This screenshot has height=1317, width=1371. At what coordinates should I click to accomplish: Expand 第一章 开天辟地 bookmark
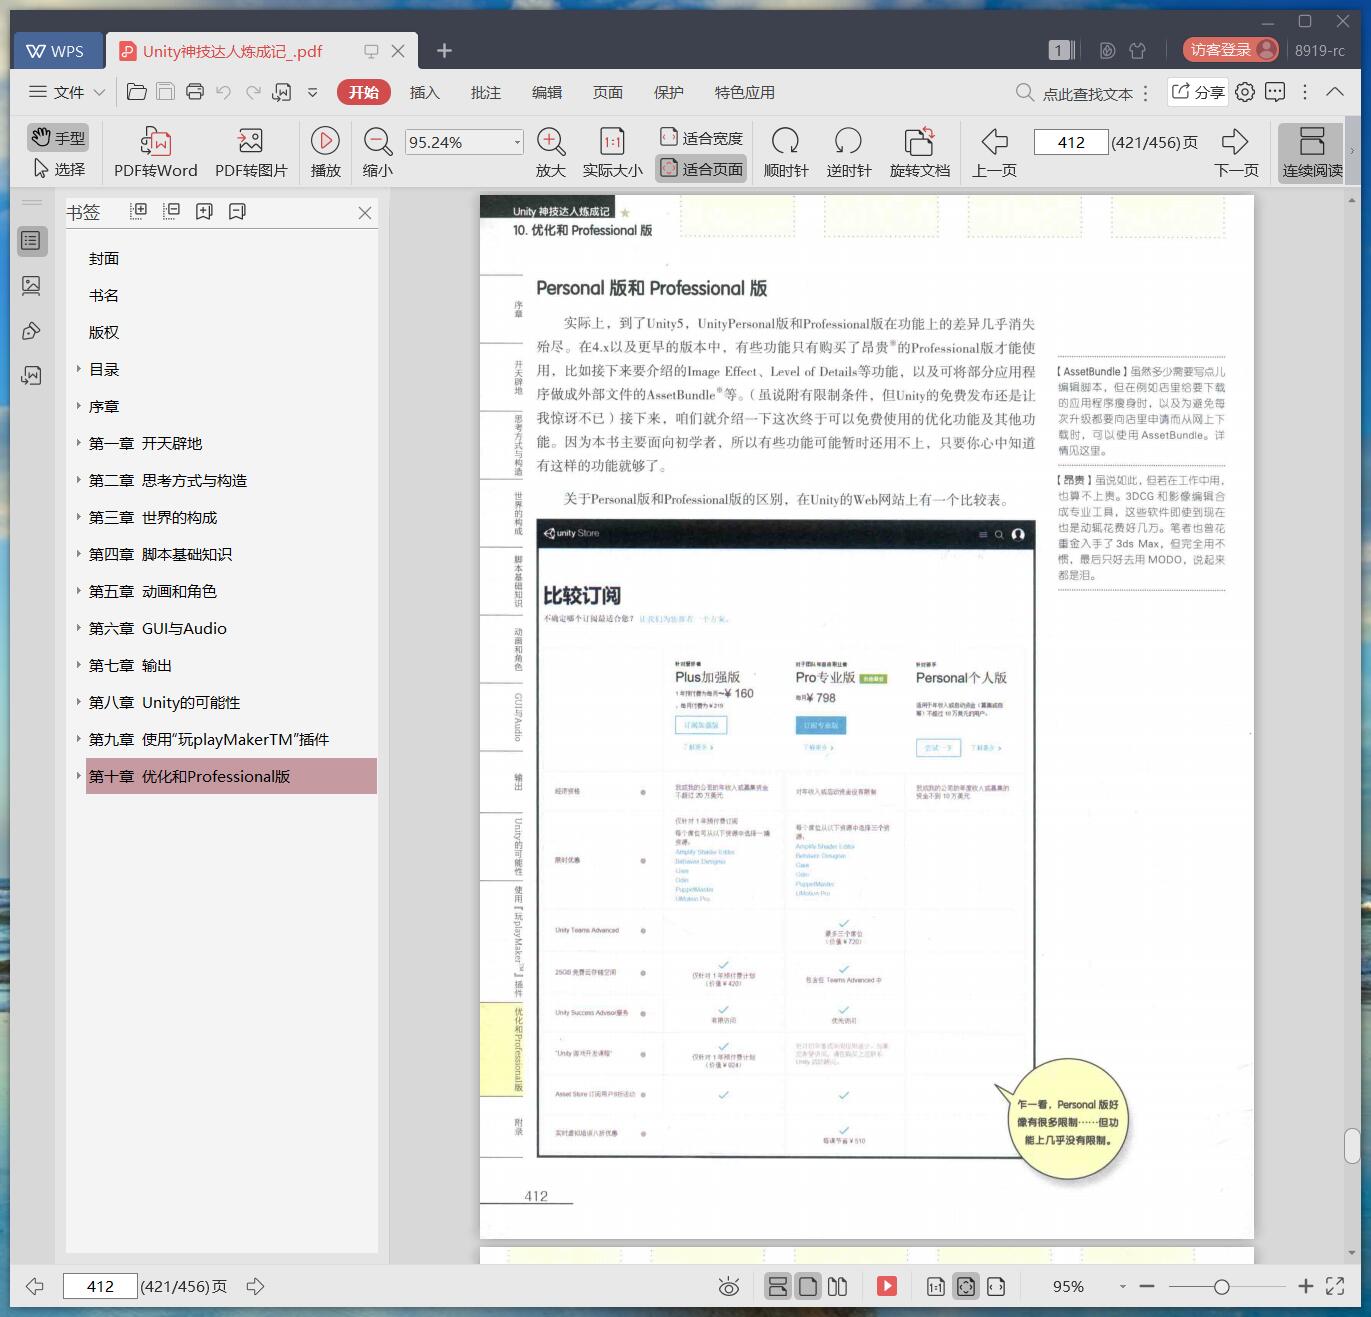point(79,443)
